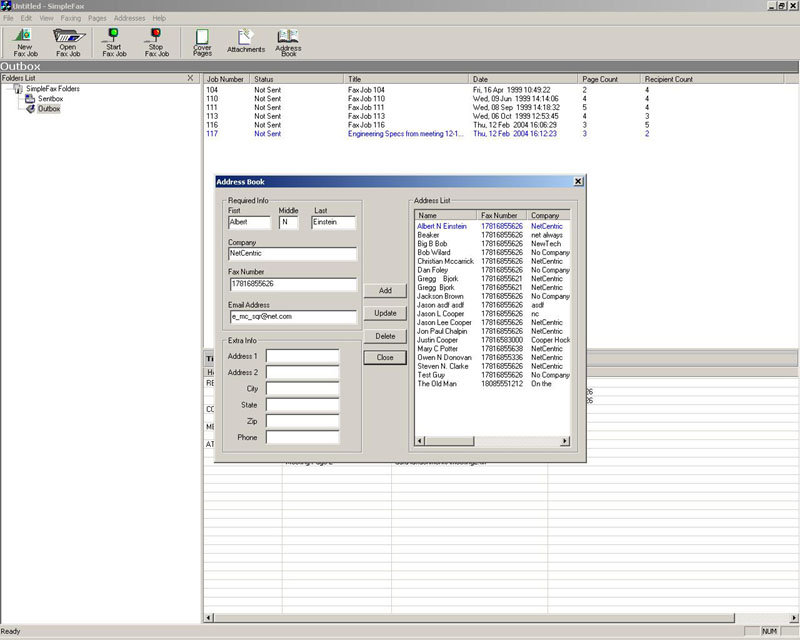Screen dimensions: 800x640
Task: Click the Attachments toolbar icon
Action: pos(246,42)
